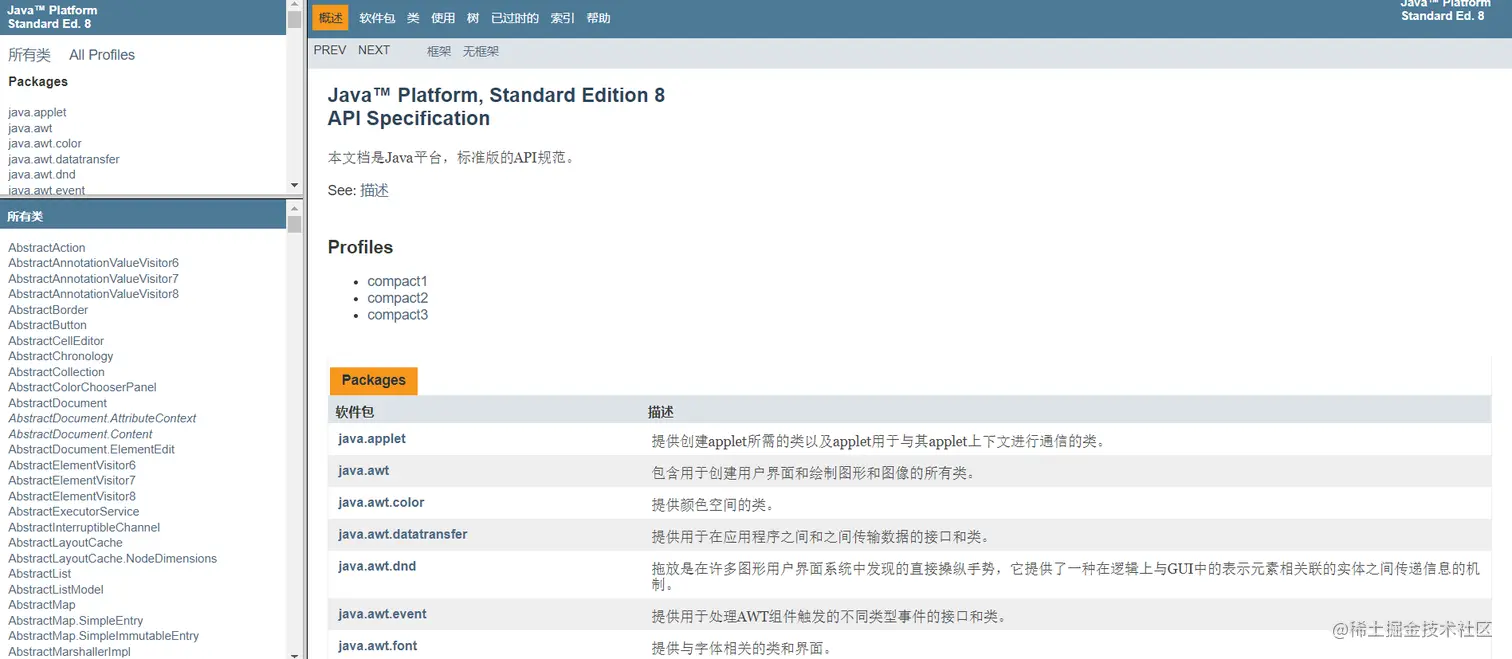Open AbstractMap.SimpleEntry class
The width and height of the screenshot is (1512, 659).
coord(76,620)
